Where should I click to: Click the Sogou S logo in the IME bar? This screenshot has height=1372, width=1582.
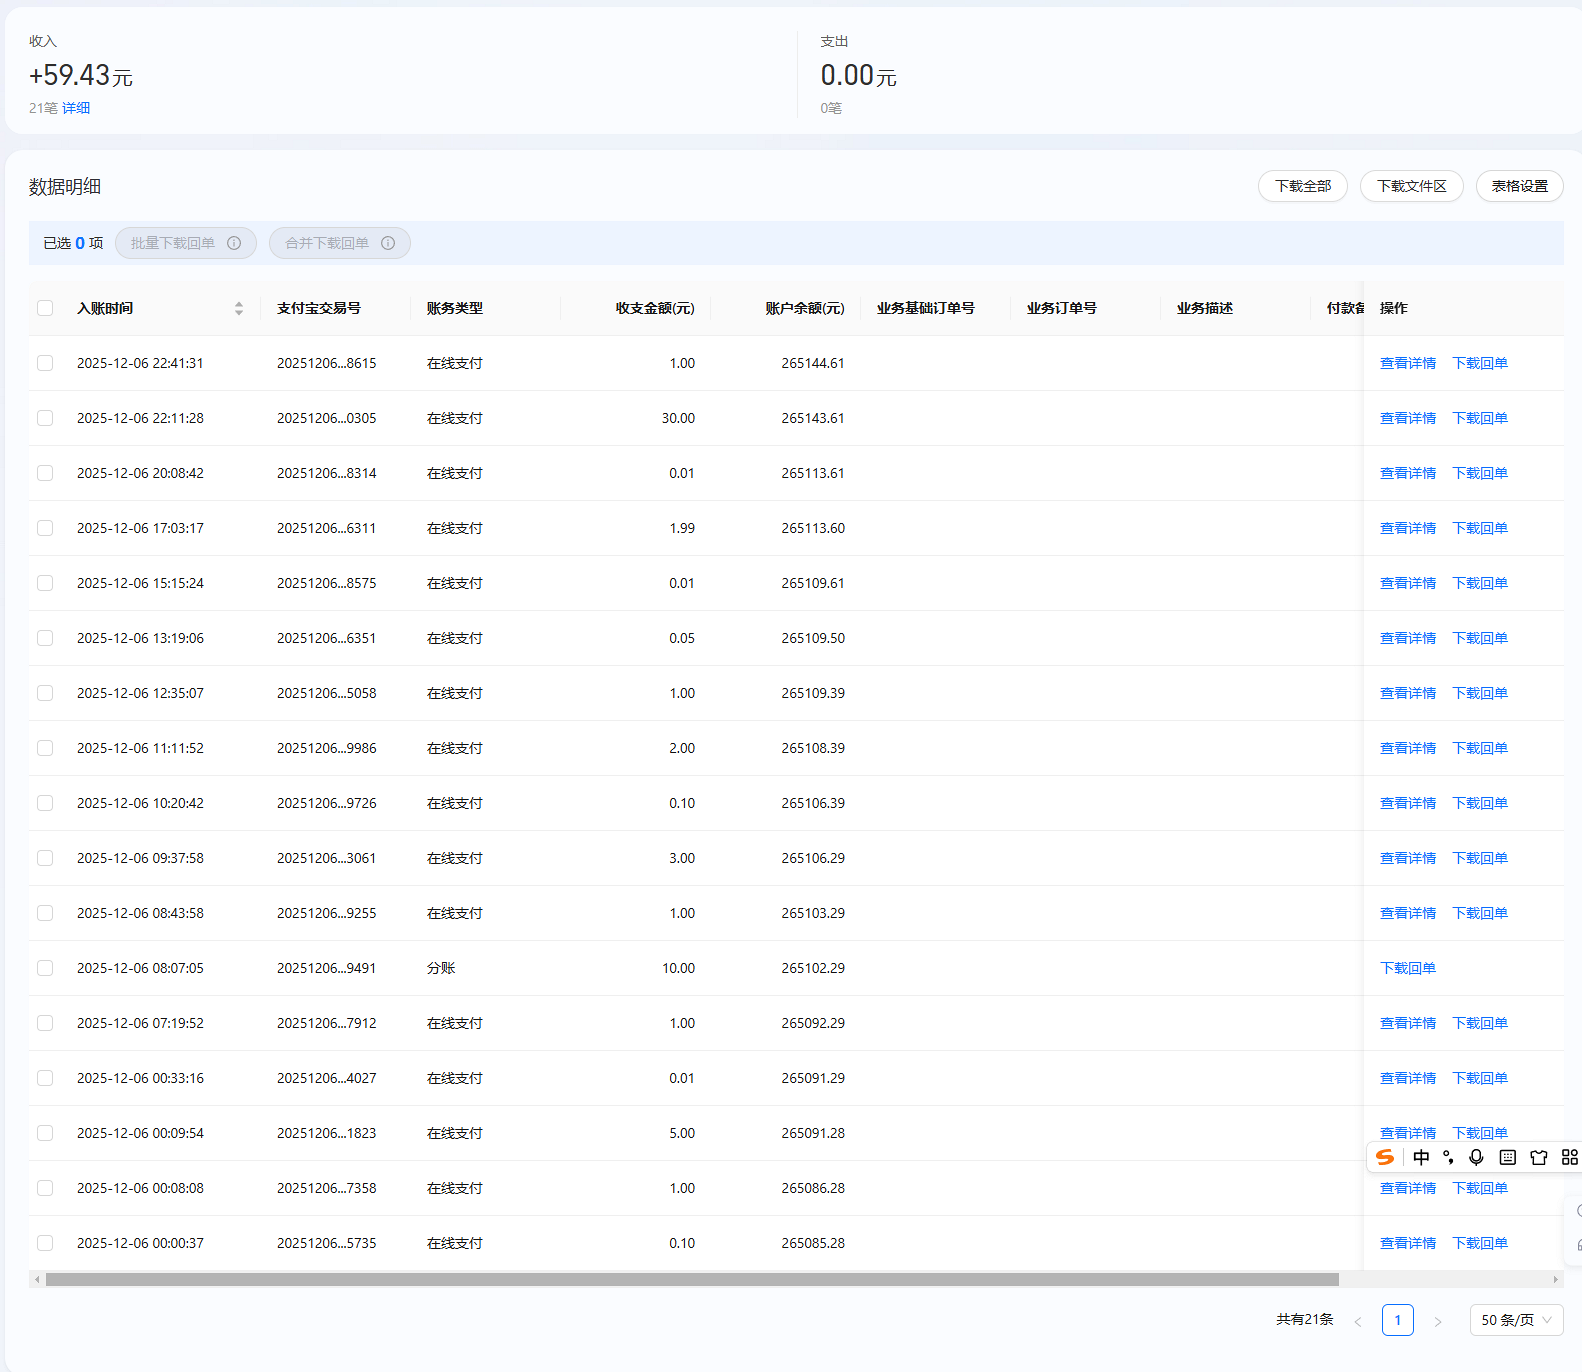pos(1385,1157)
